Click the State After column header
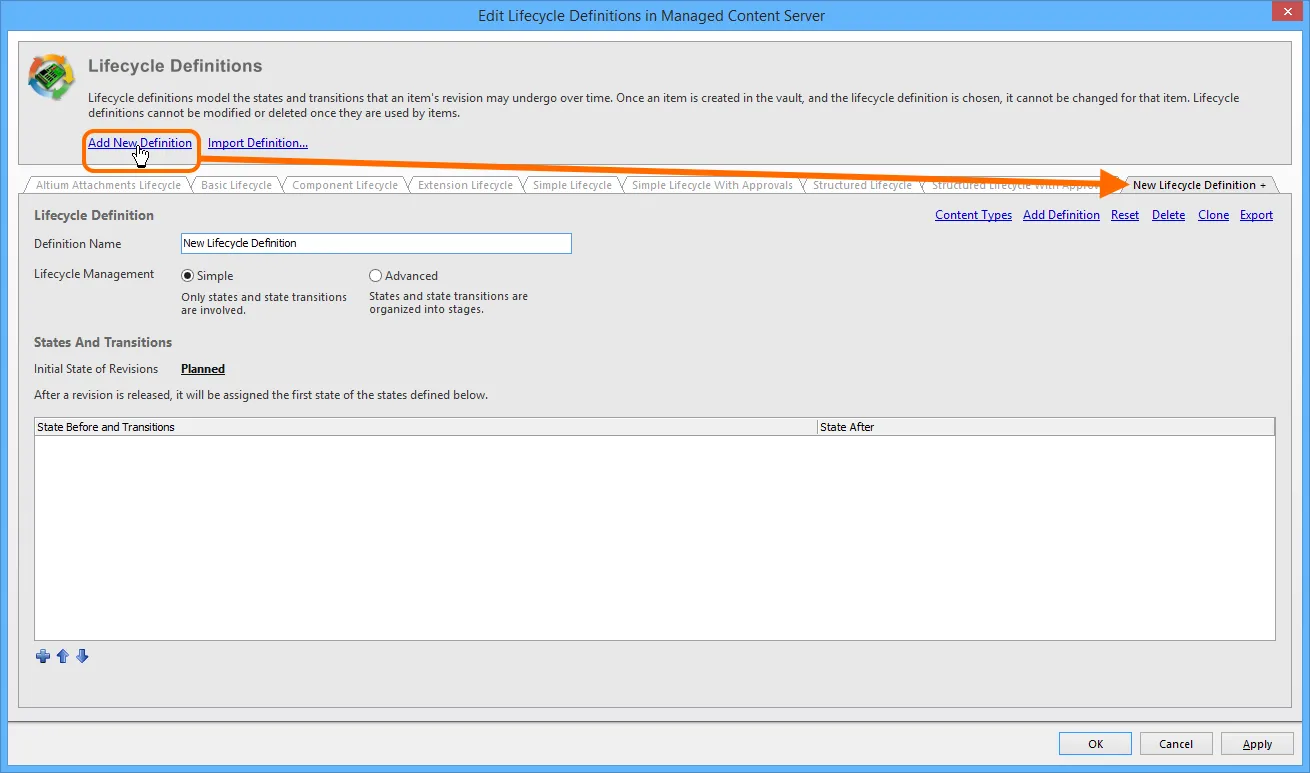This screenshot has width=1310, height=773. pos(1046,427)
